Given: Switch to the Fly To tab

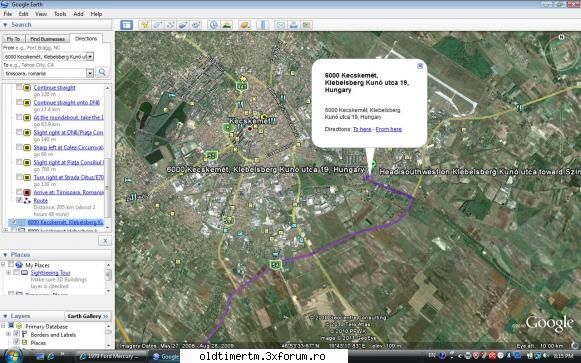Looking at the screenshot, I should click(x=13, y=39).
